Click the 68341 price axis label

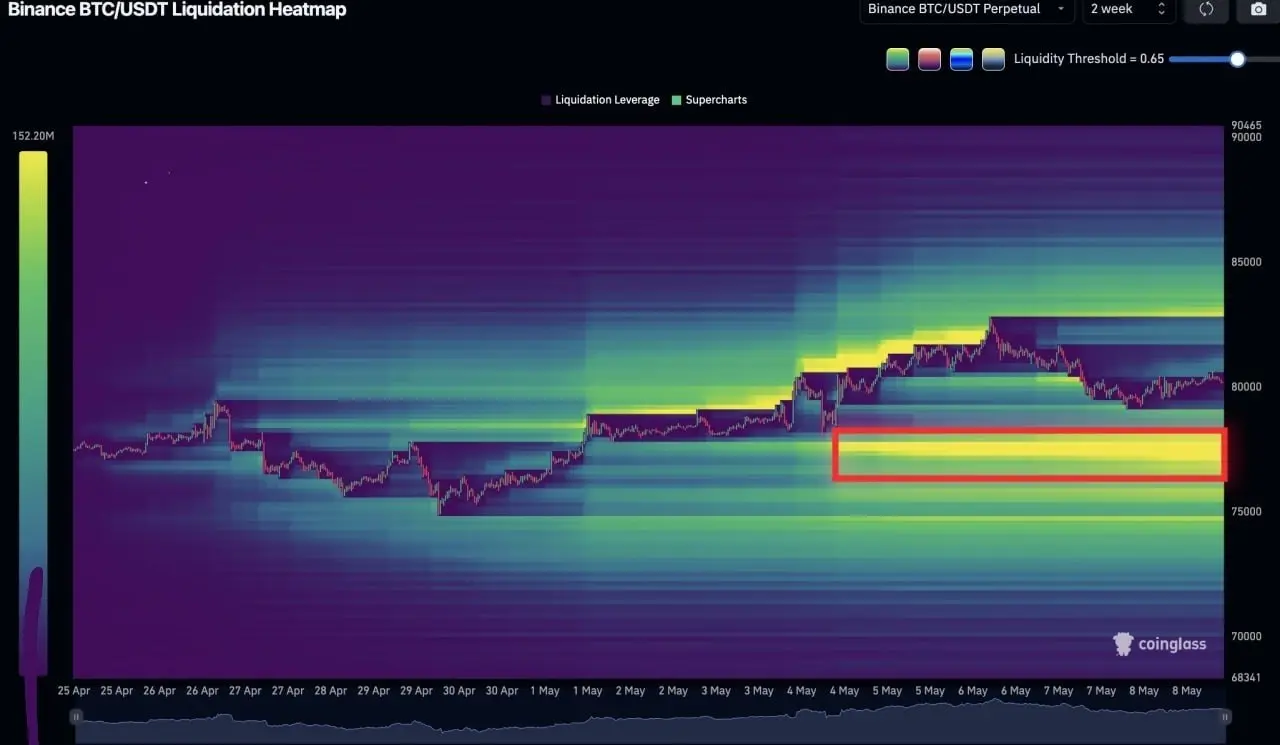pos(1248,678)
